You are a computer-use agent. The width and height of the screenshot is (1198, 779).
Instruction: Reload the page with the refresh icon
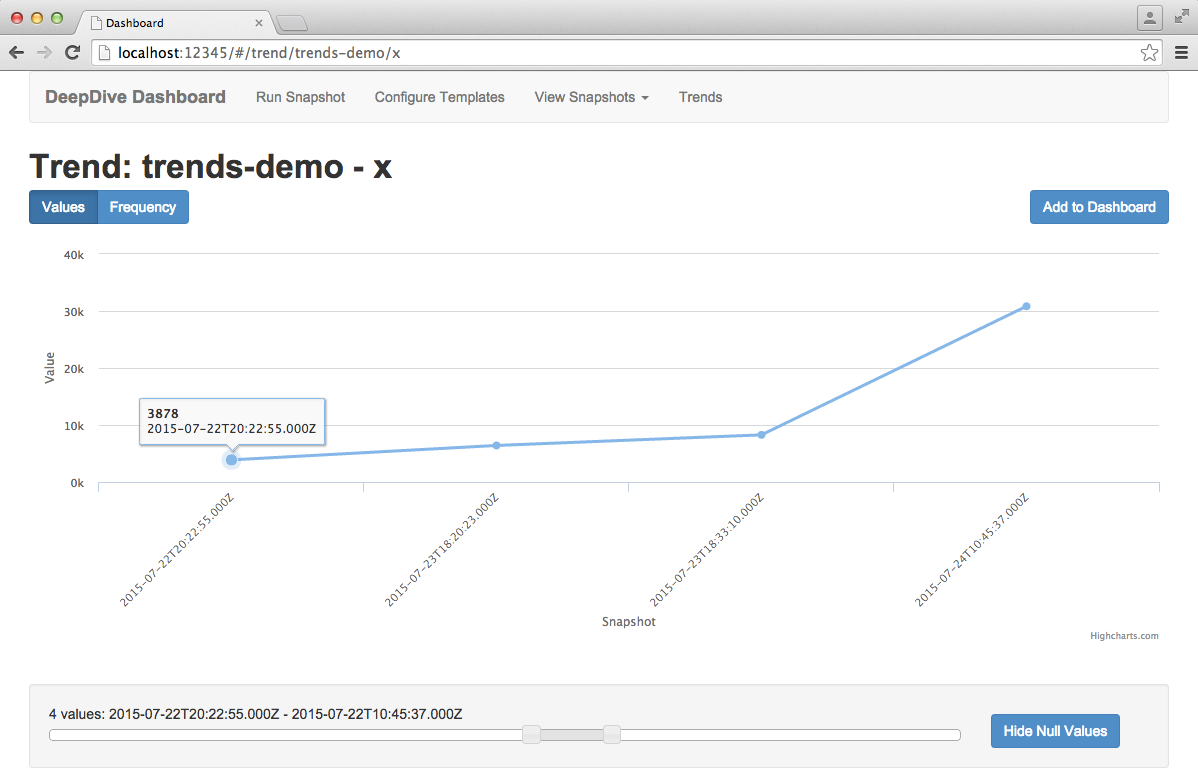pos(72,53)
